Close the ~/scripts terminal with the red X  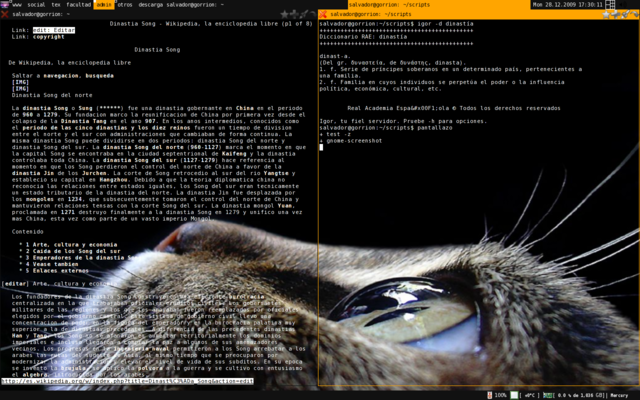click(322, 14)
